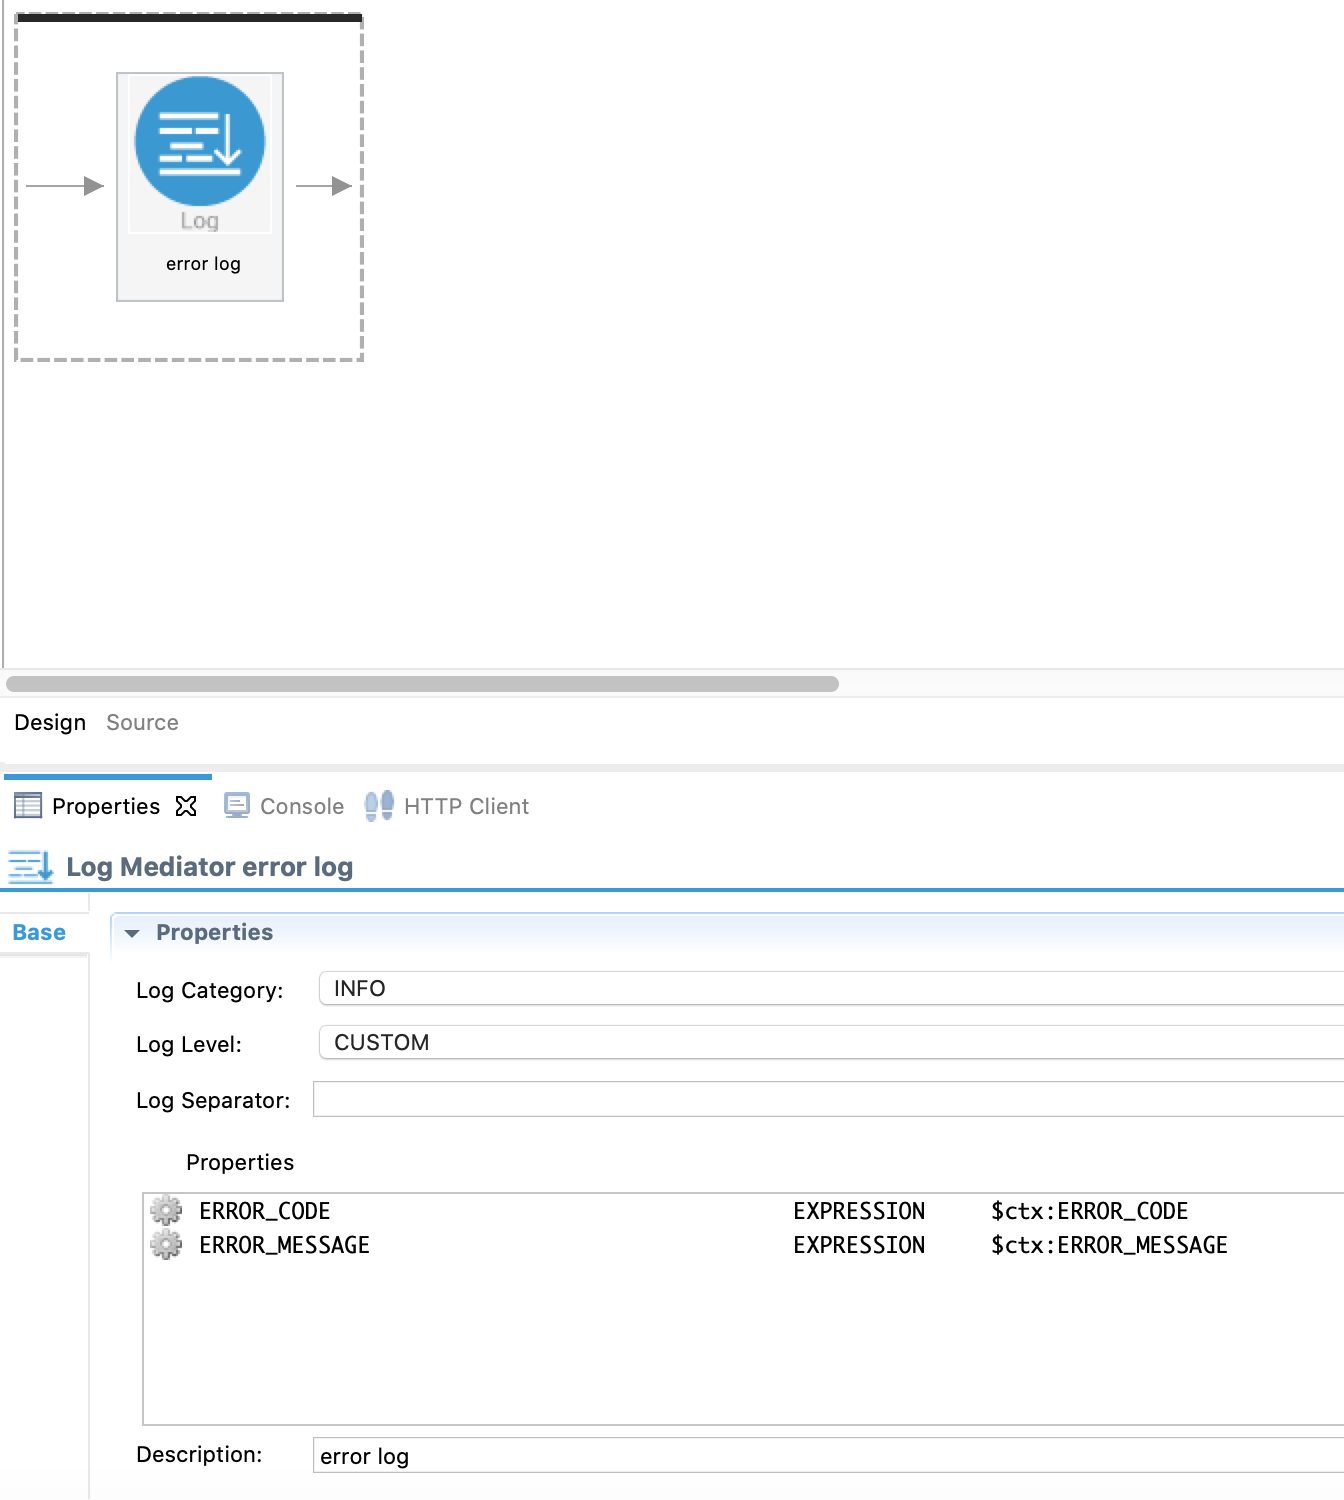The width and height of the screenshot is (1344, 1500).
Task: Click the horizontal scrollbar under canvas
Action: [422, 684]
